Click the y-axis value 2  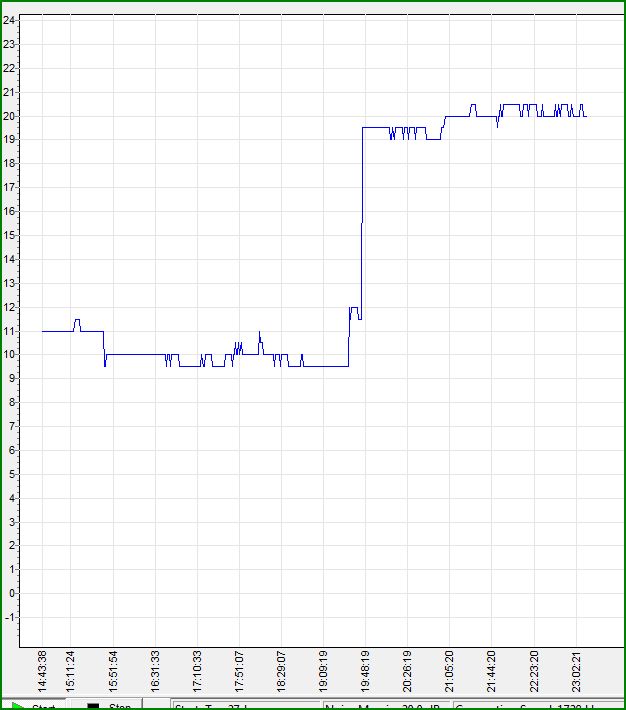pyautogui.click(x=12, y=546)
